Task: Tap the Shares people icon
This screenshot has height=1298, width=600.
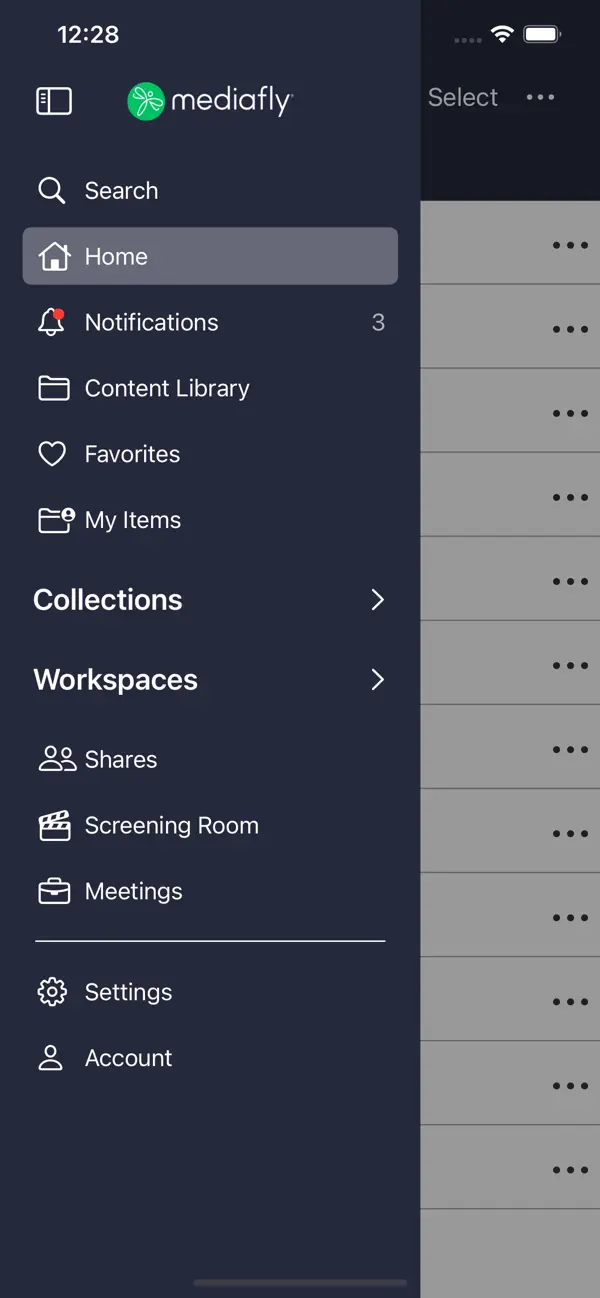Action: click(x=57, y=759)
